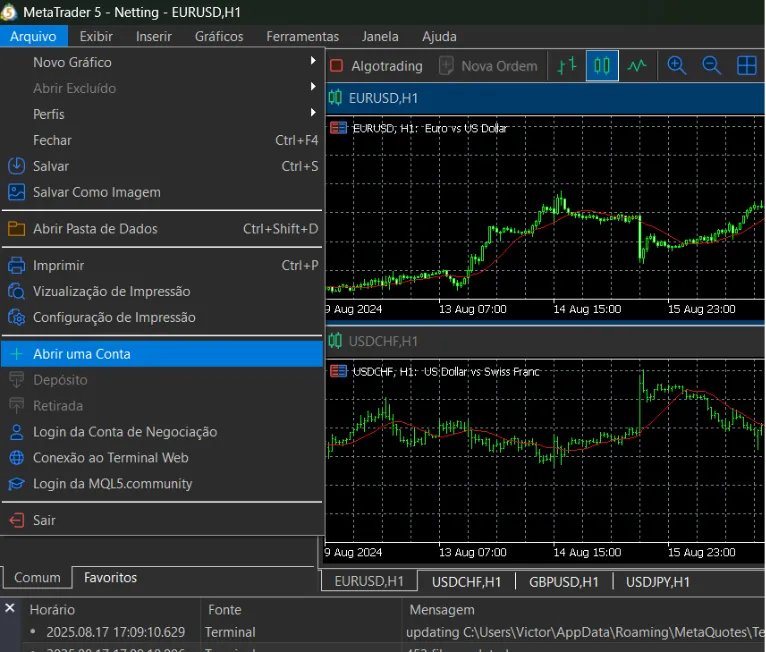Tile windows with grid layout icon
Image resolution: width=766 pixels, height=652 pixels.
point(746,65)
